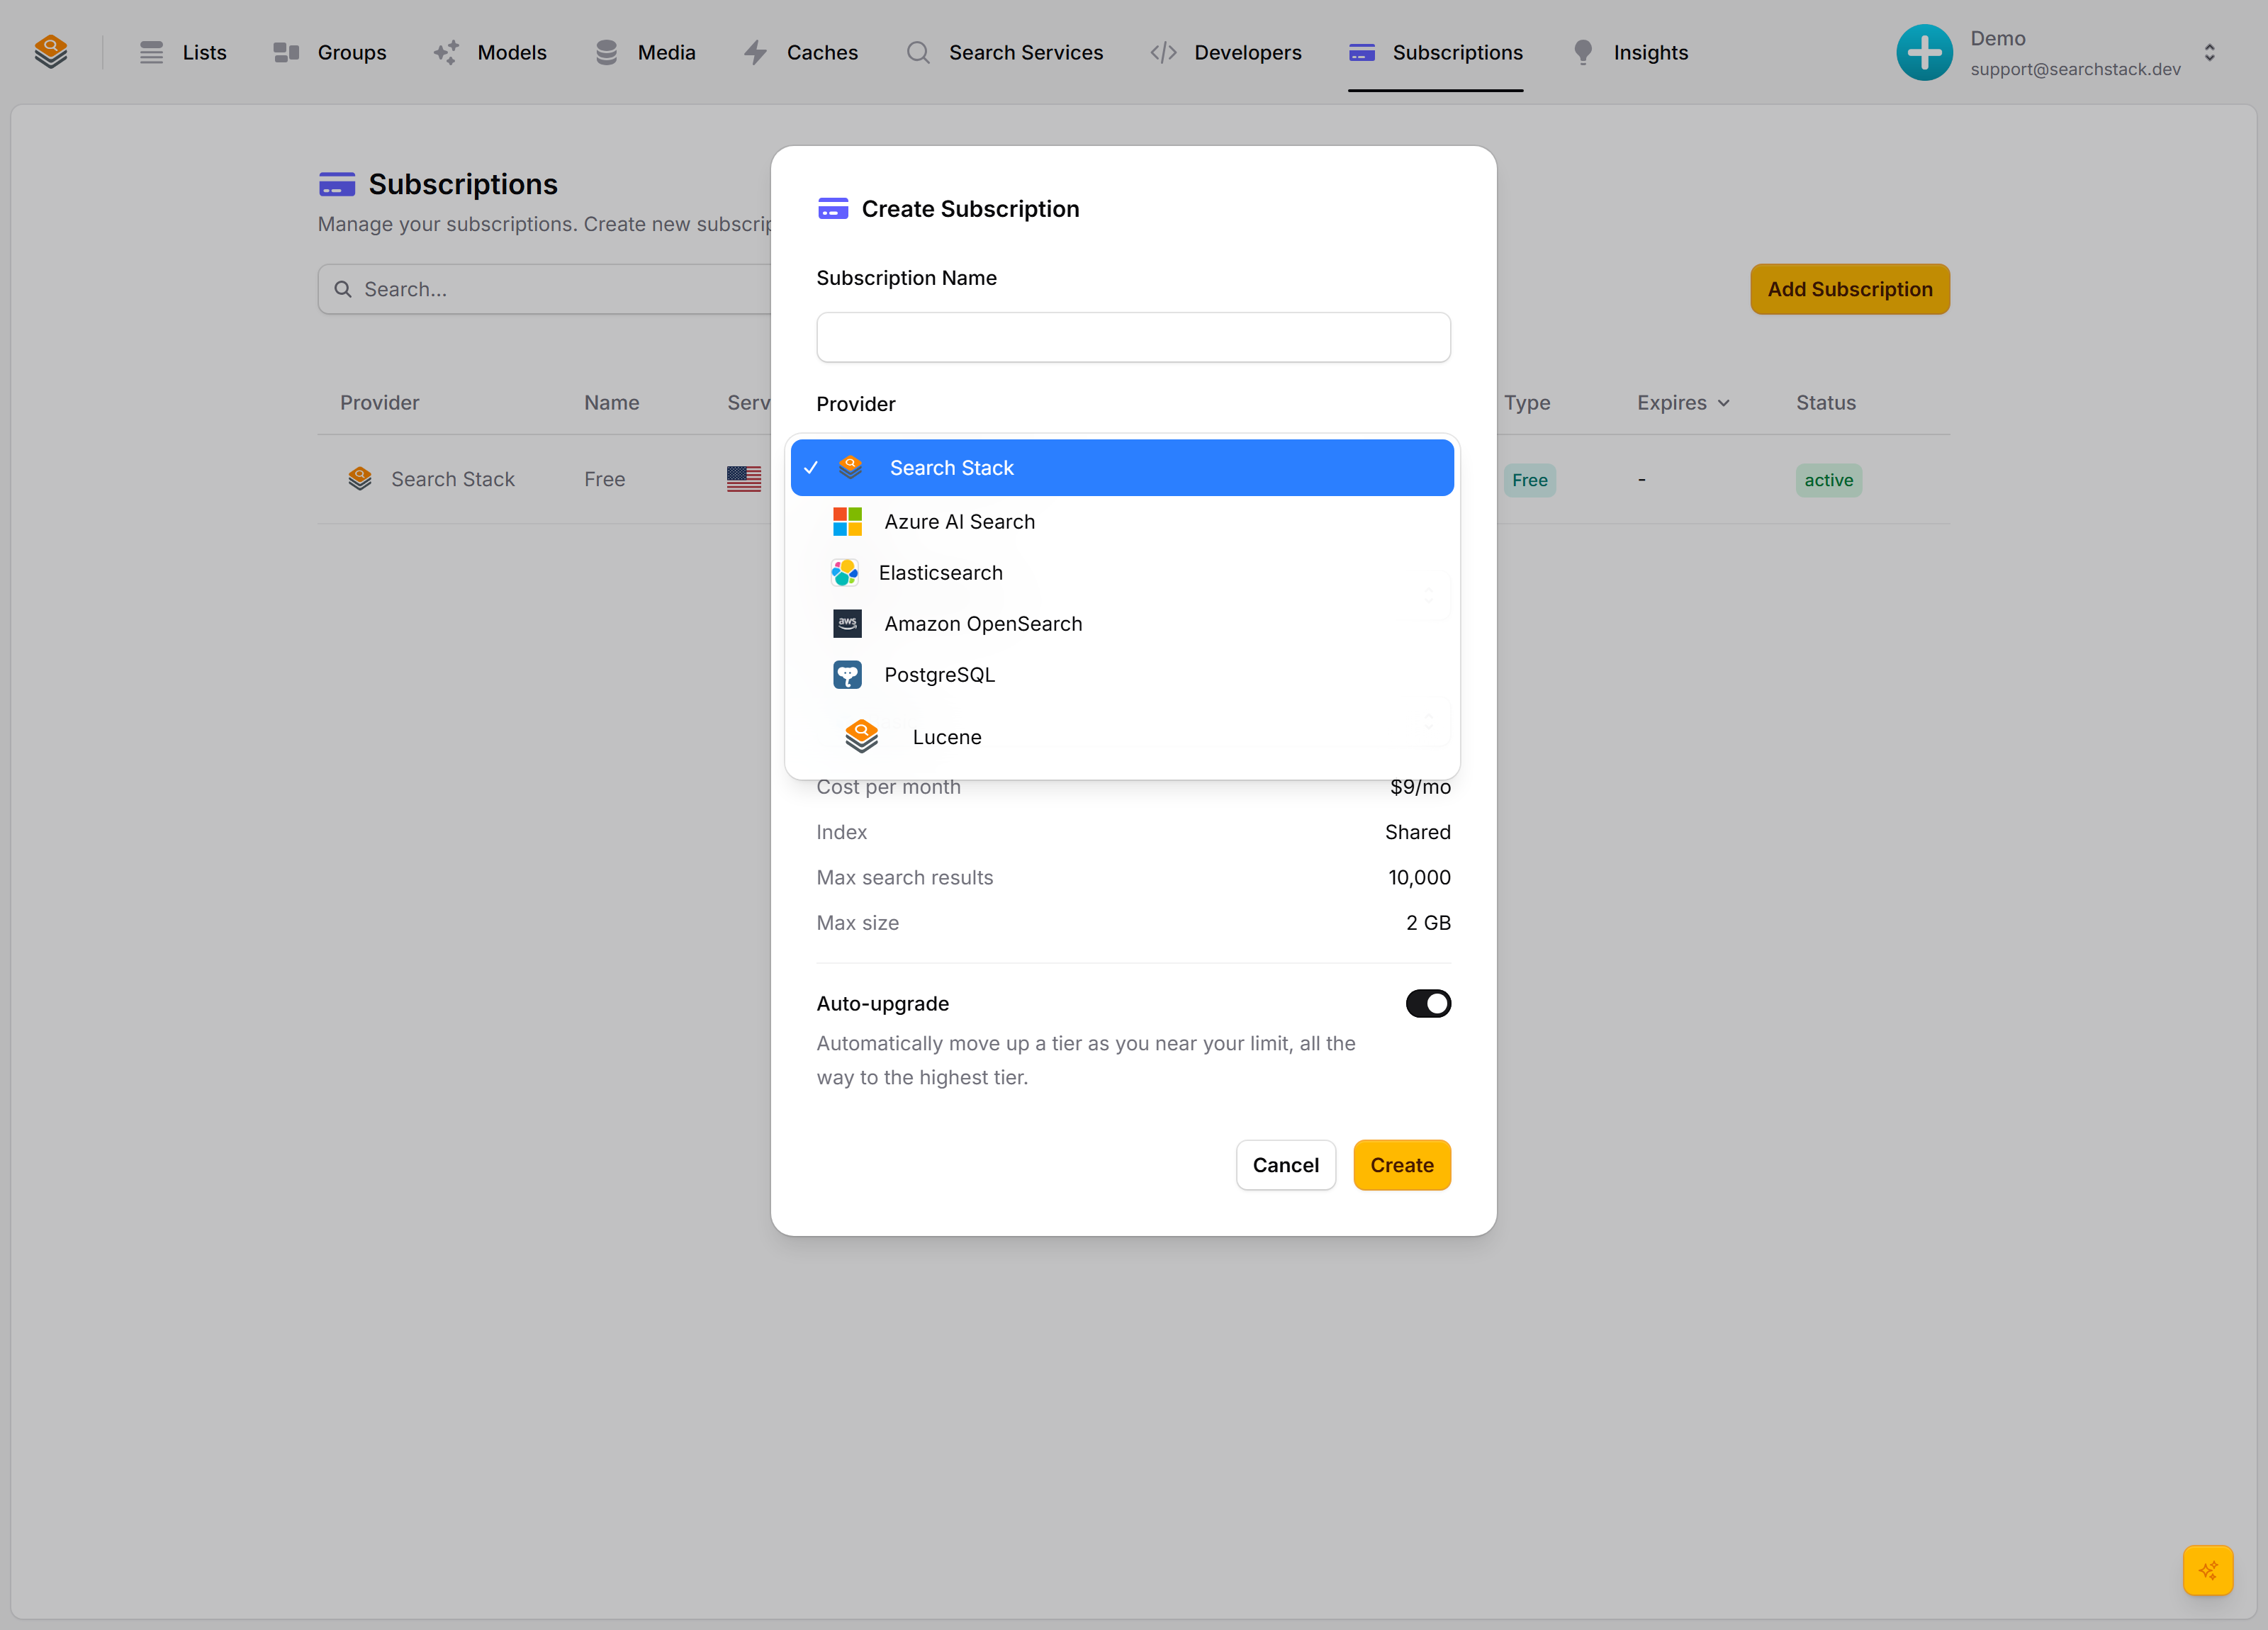Viewport: 2268px width, 1630px height.
Task: Click the Create Subscription dialog header icon
Action: point(833,208)
